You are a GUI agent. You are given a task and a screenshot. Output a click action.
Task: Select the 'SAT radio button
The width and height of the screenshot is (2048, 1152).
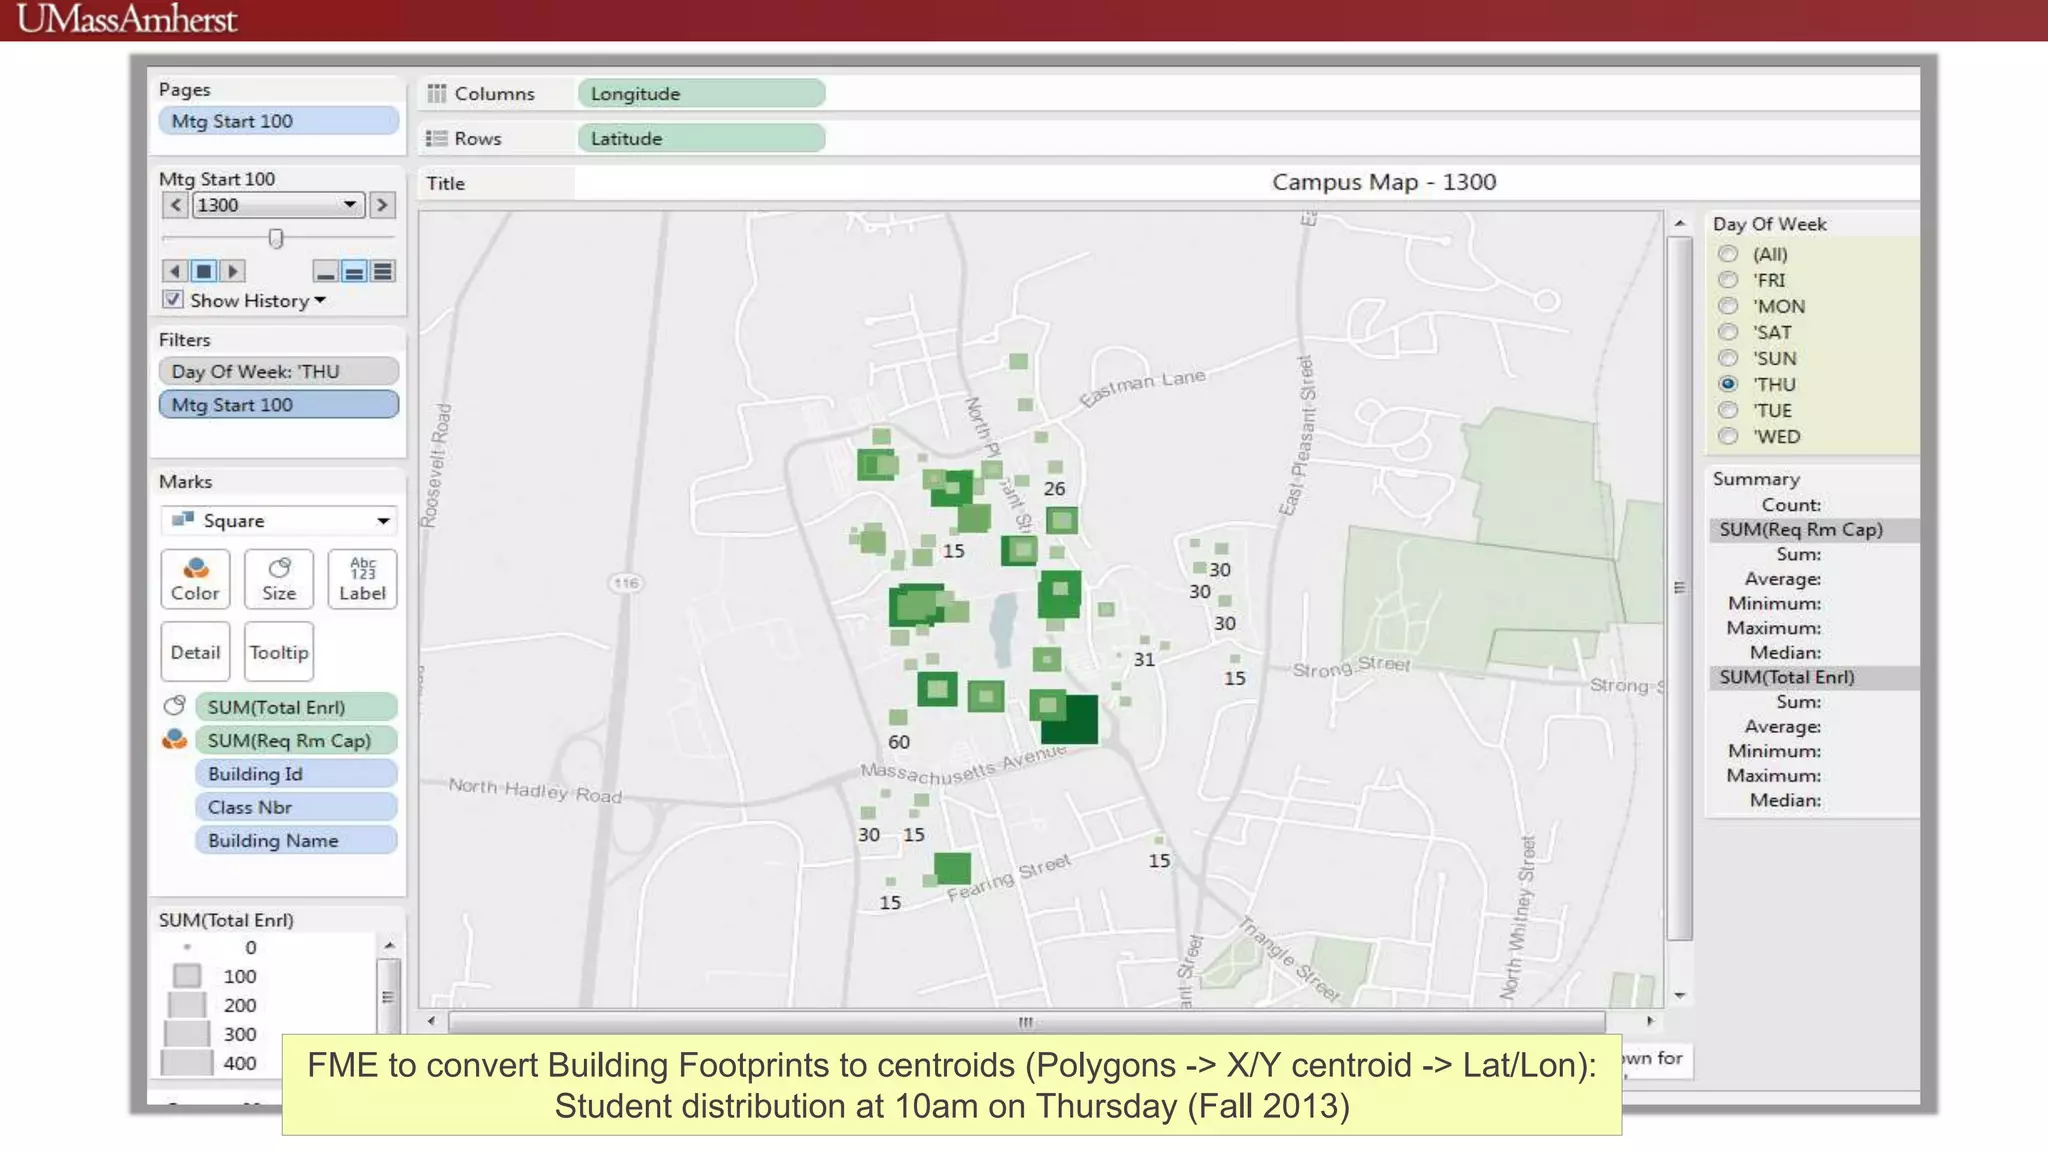1728,332
